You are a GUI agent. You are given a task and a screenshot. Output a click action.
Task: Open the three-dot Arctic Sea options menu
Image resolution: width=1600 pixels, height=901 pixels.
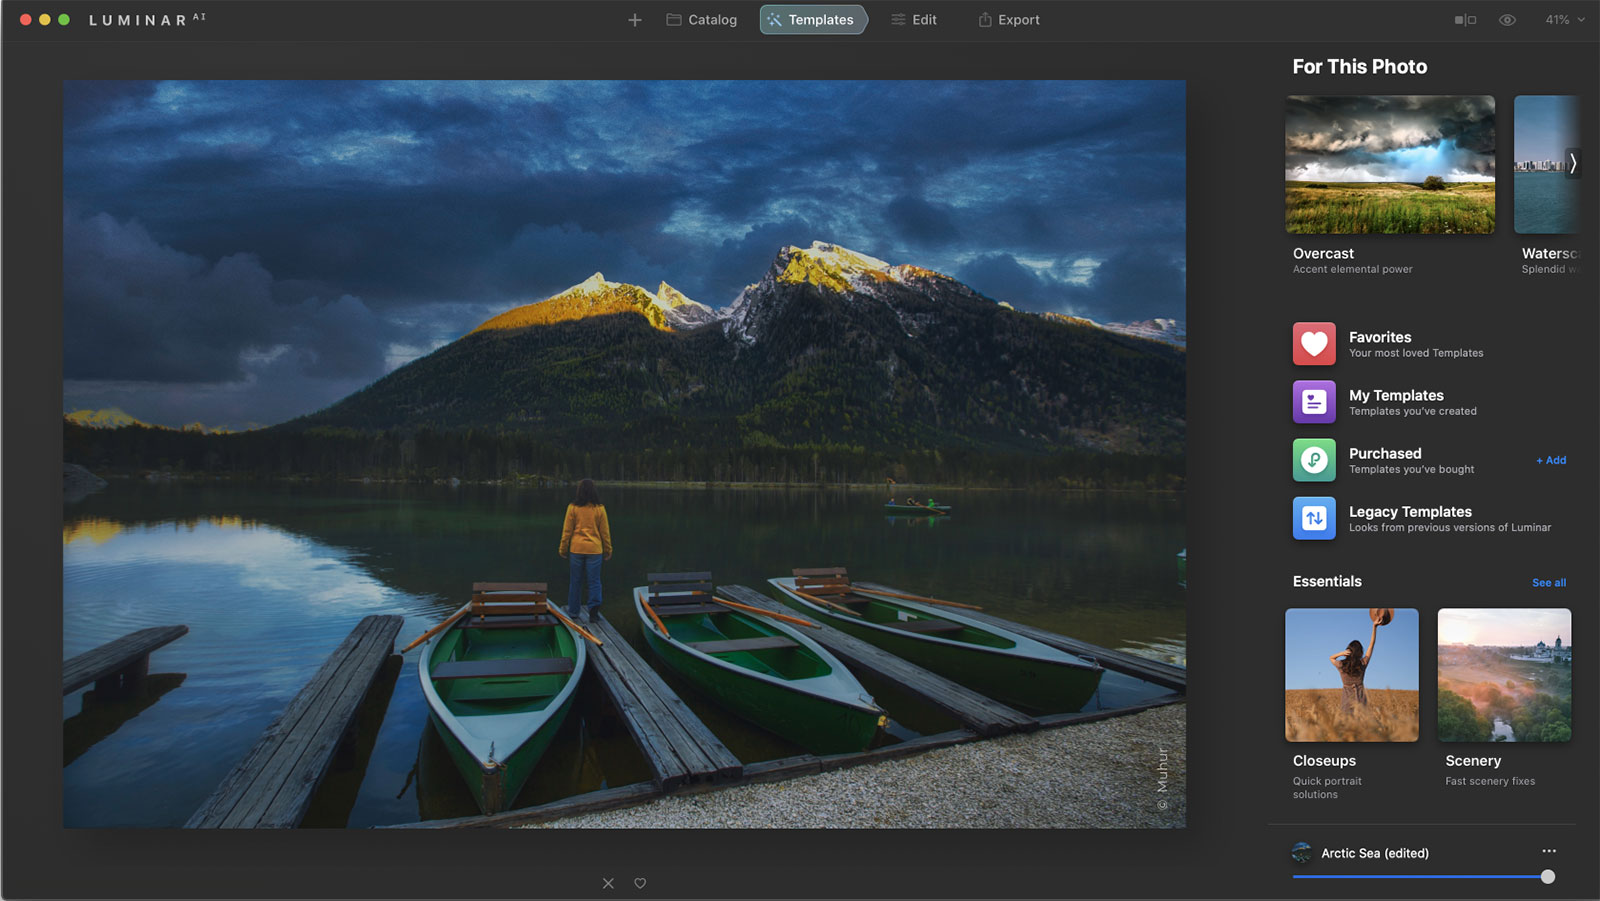[1549, 851]
